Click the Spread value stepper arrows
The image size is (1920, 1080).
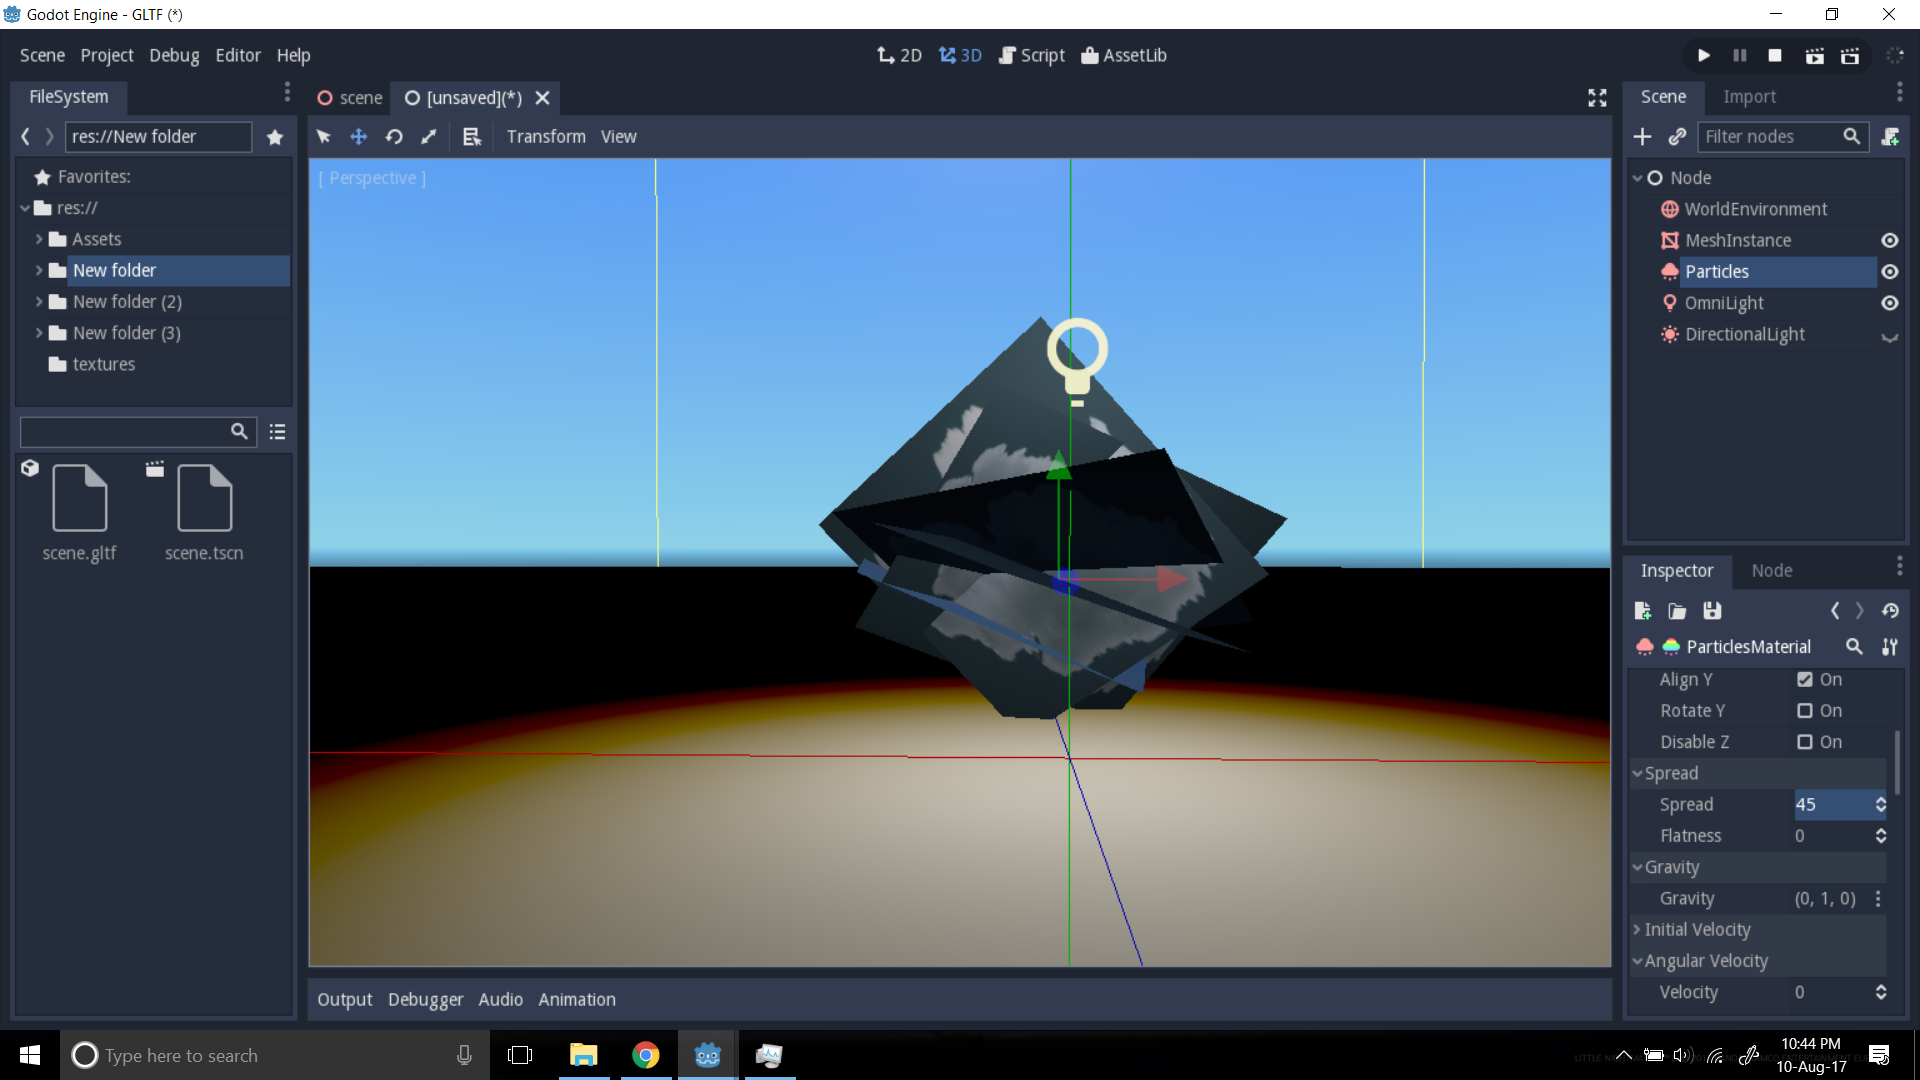tap(1880, 805)
